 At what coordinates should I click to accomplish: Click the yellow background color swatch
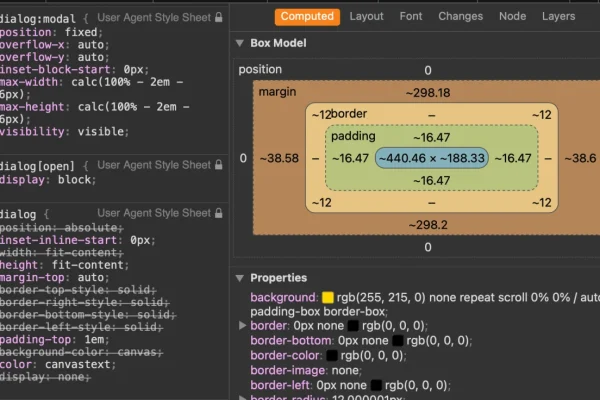(x=328, y=297)
